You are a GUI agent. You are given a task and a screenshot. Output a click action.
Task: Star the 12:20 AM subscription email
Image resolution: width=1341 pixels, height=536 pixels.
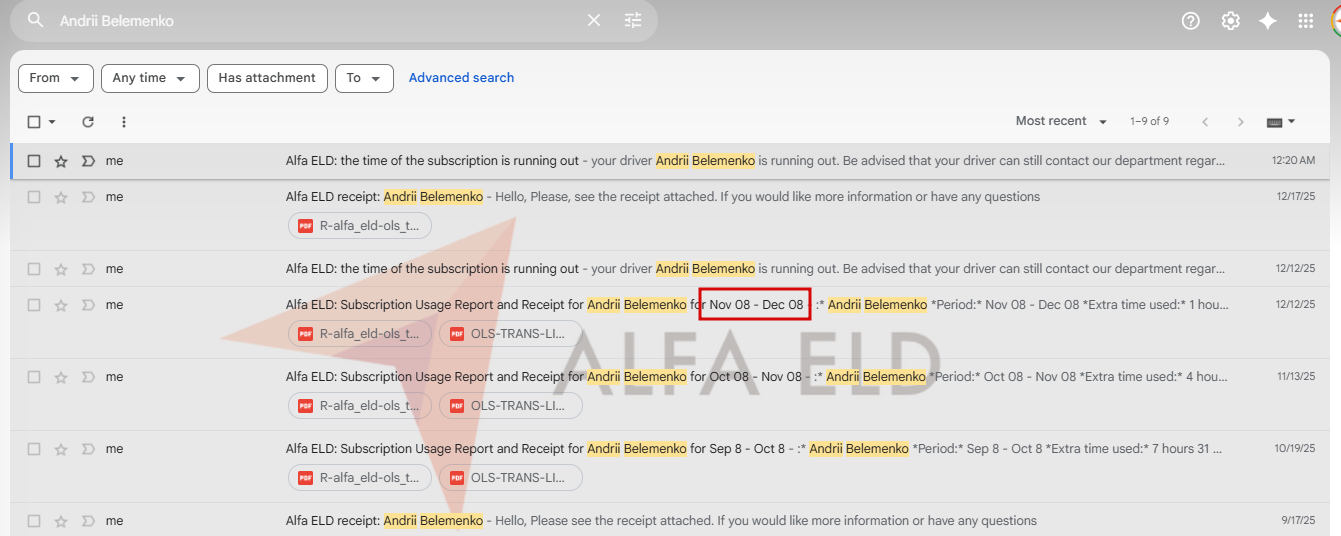coord(61,161)
